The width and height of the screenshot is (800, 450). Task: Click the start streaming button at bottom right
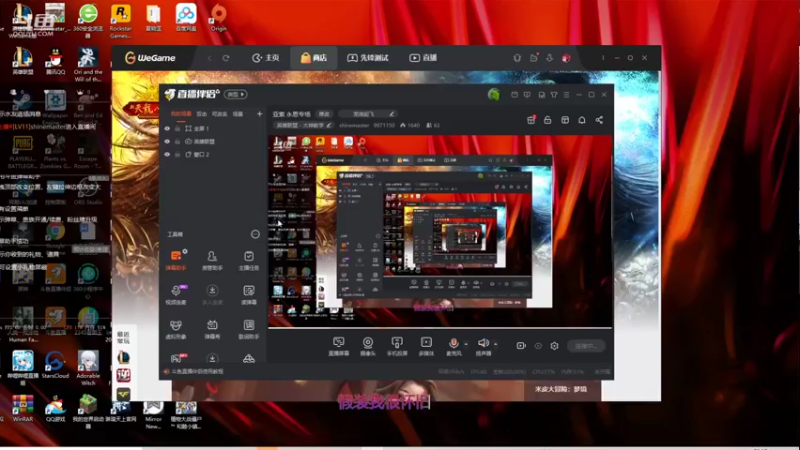click(586, 346)
